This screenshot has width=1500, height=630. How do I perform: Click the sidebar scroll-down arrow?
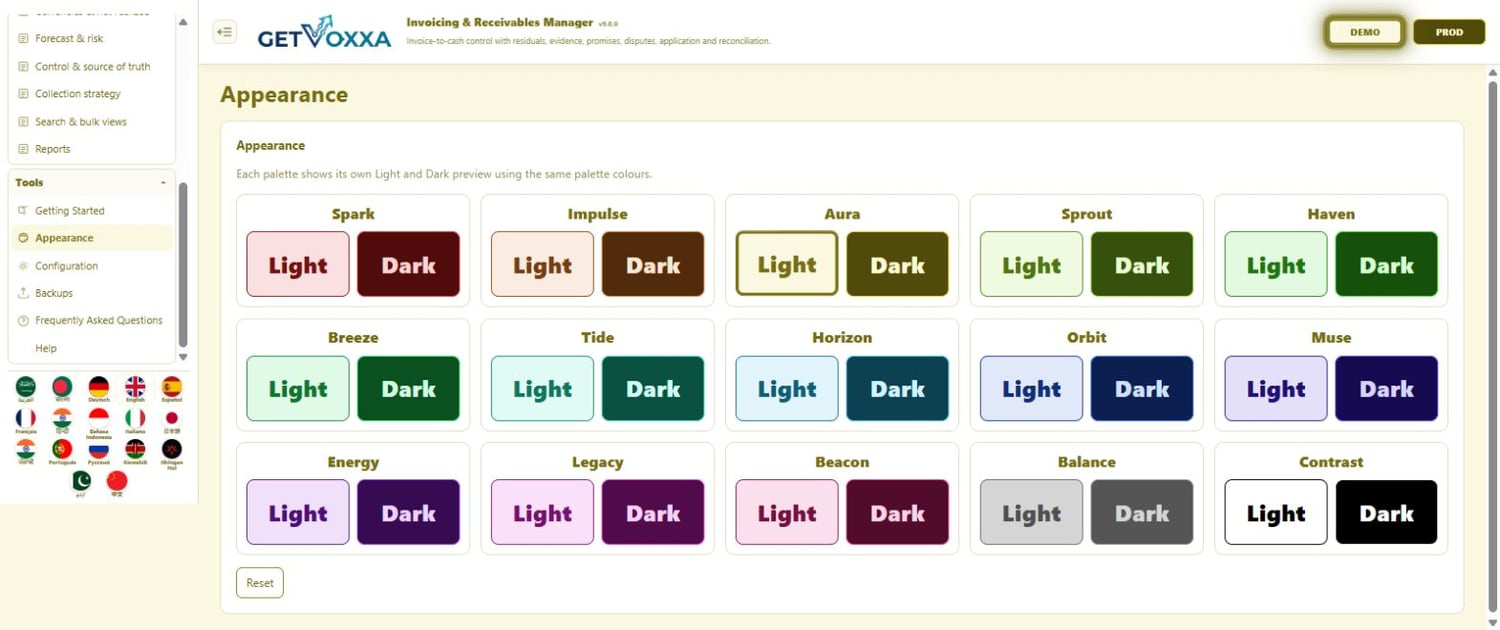click(182, 357)
